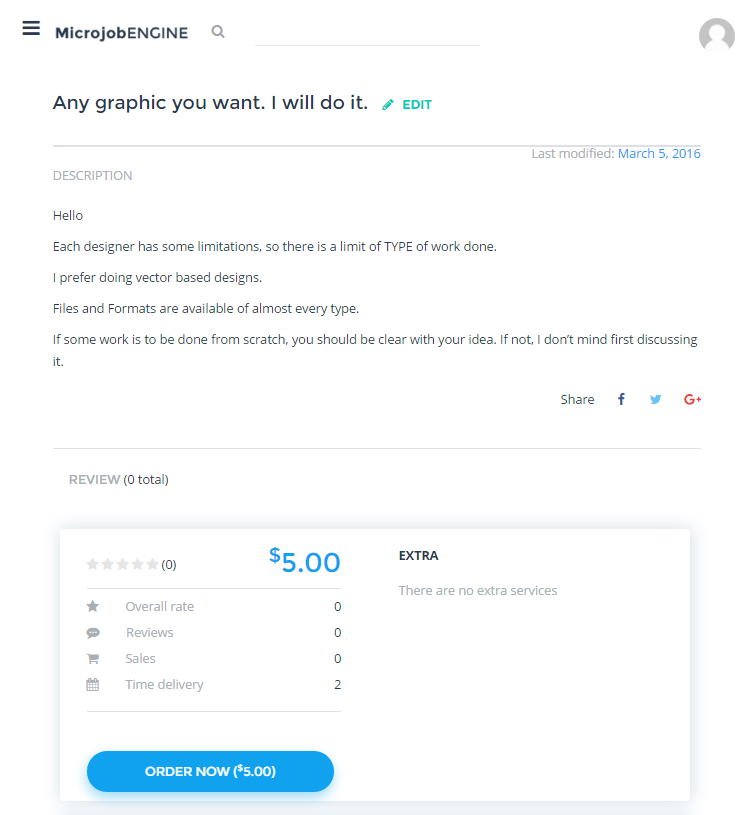This screenshot has height=815, width=750.
Task: Click the search magnifier icon
Action: (218, 32)
